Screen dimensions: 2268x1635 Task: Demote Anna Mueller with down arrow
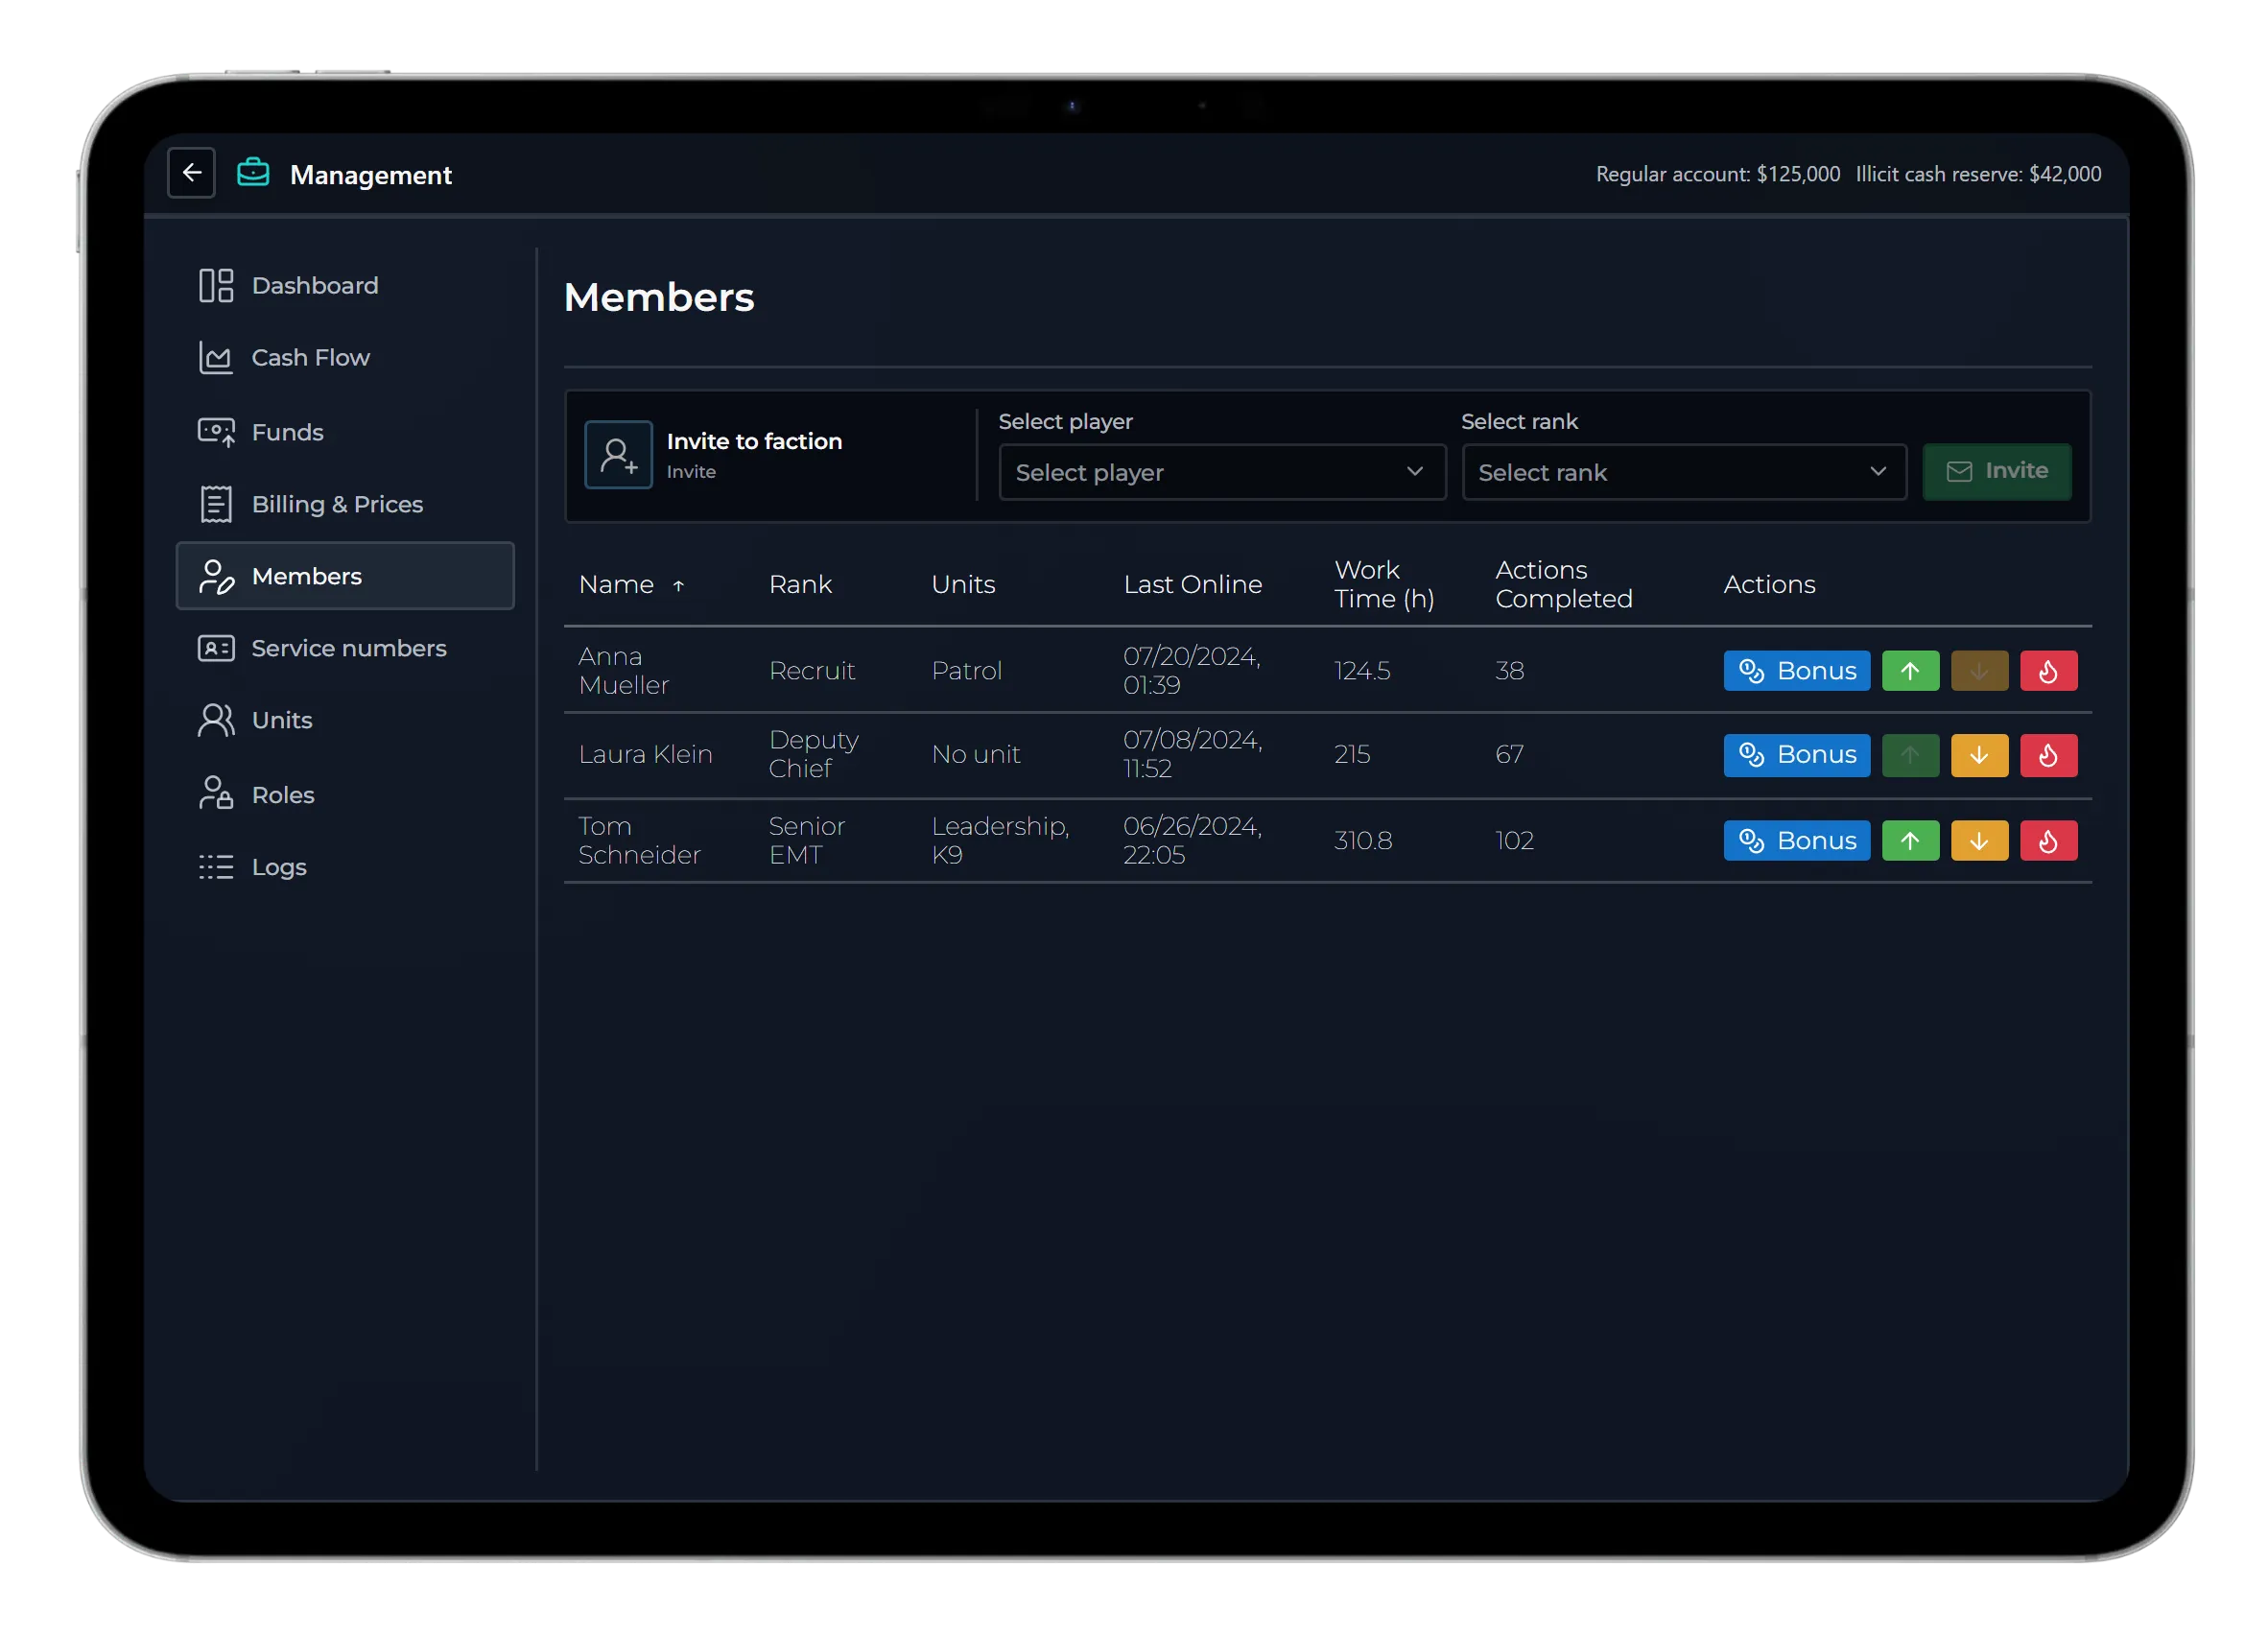tap(1979, 671)
